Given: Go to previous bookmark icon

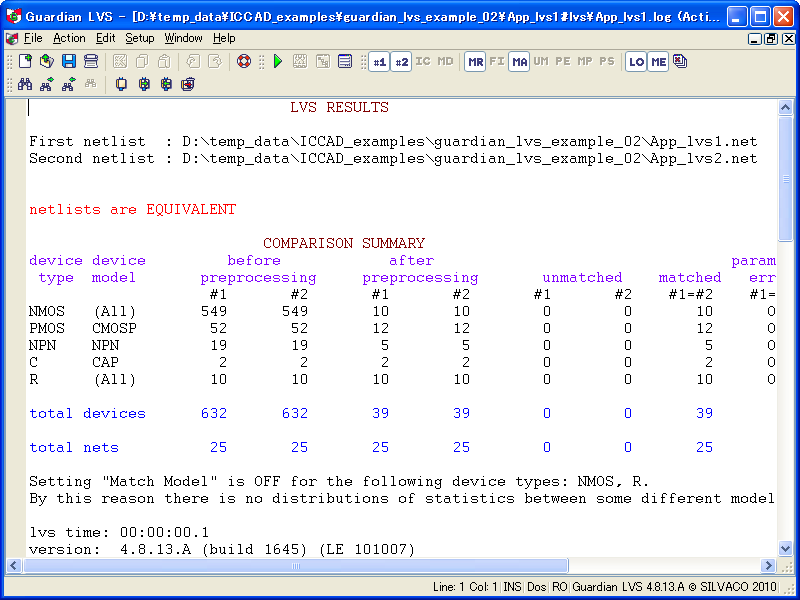Looking at the screenshot, I should pyautogui.click(x=166, y=84).
